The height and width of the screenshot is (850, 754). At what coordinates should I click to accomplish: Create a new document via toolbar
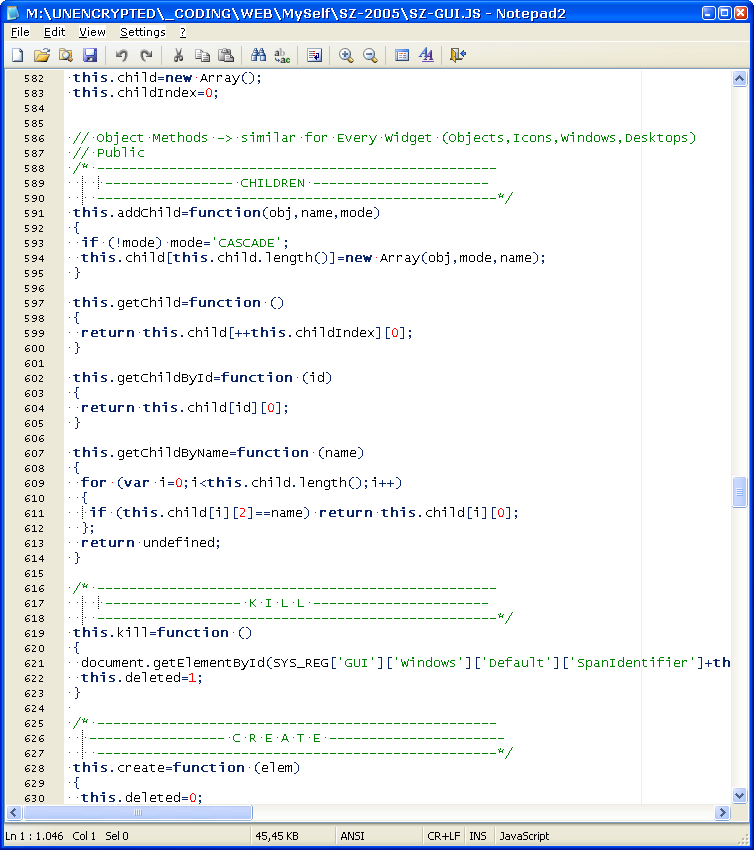(18, 55)
